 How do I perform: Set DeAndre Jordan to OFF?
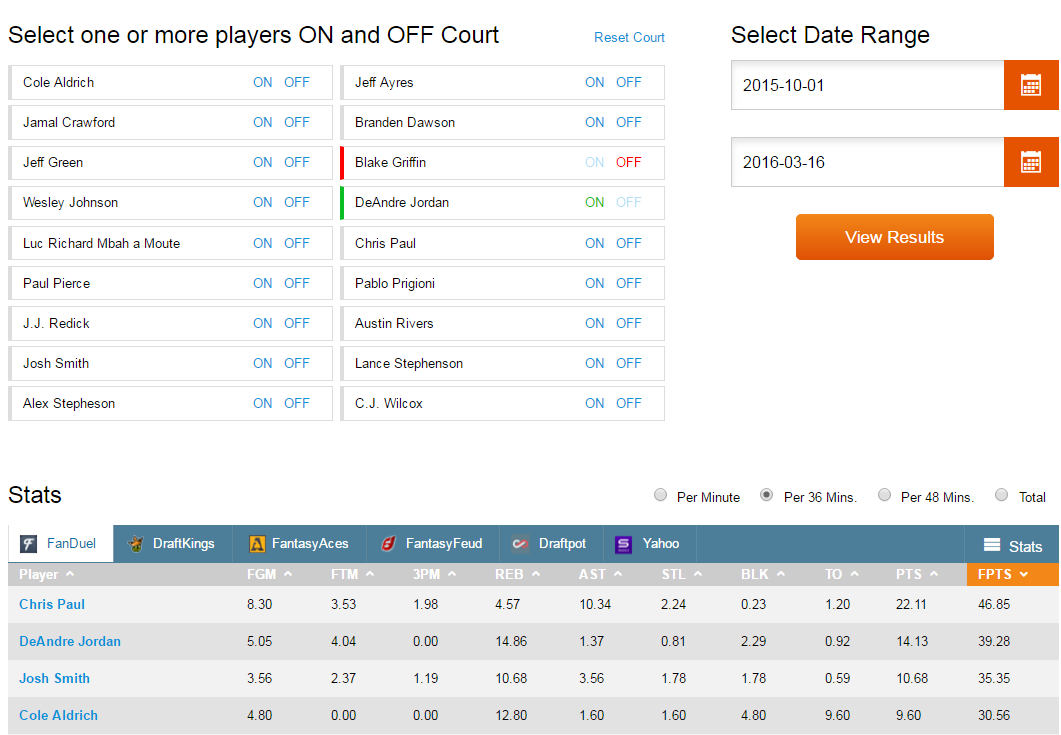coord(629,202)
